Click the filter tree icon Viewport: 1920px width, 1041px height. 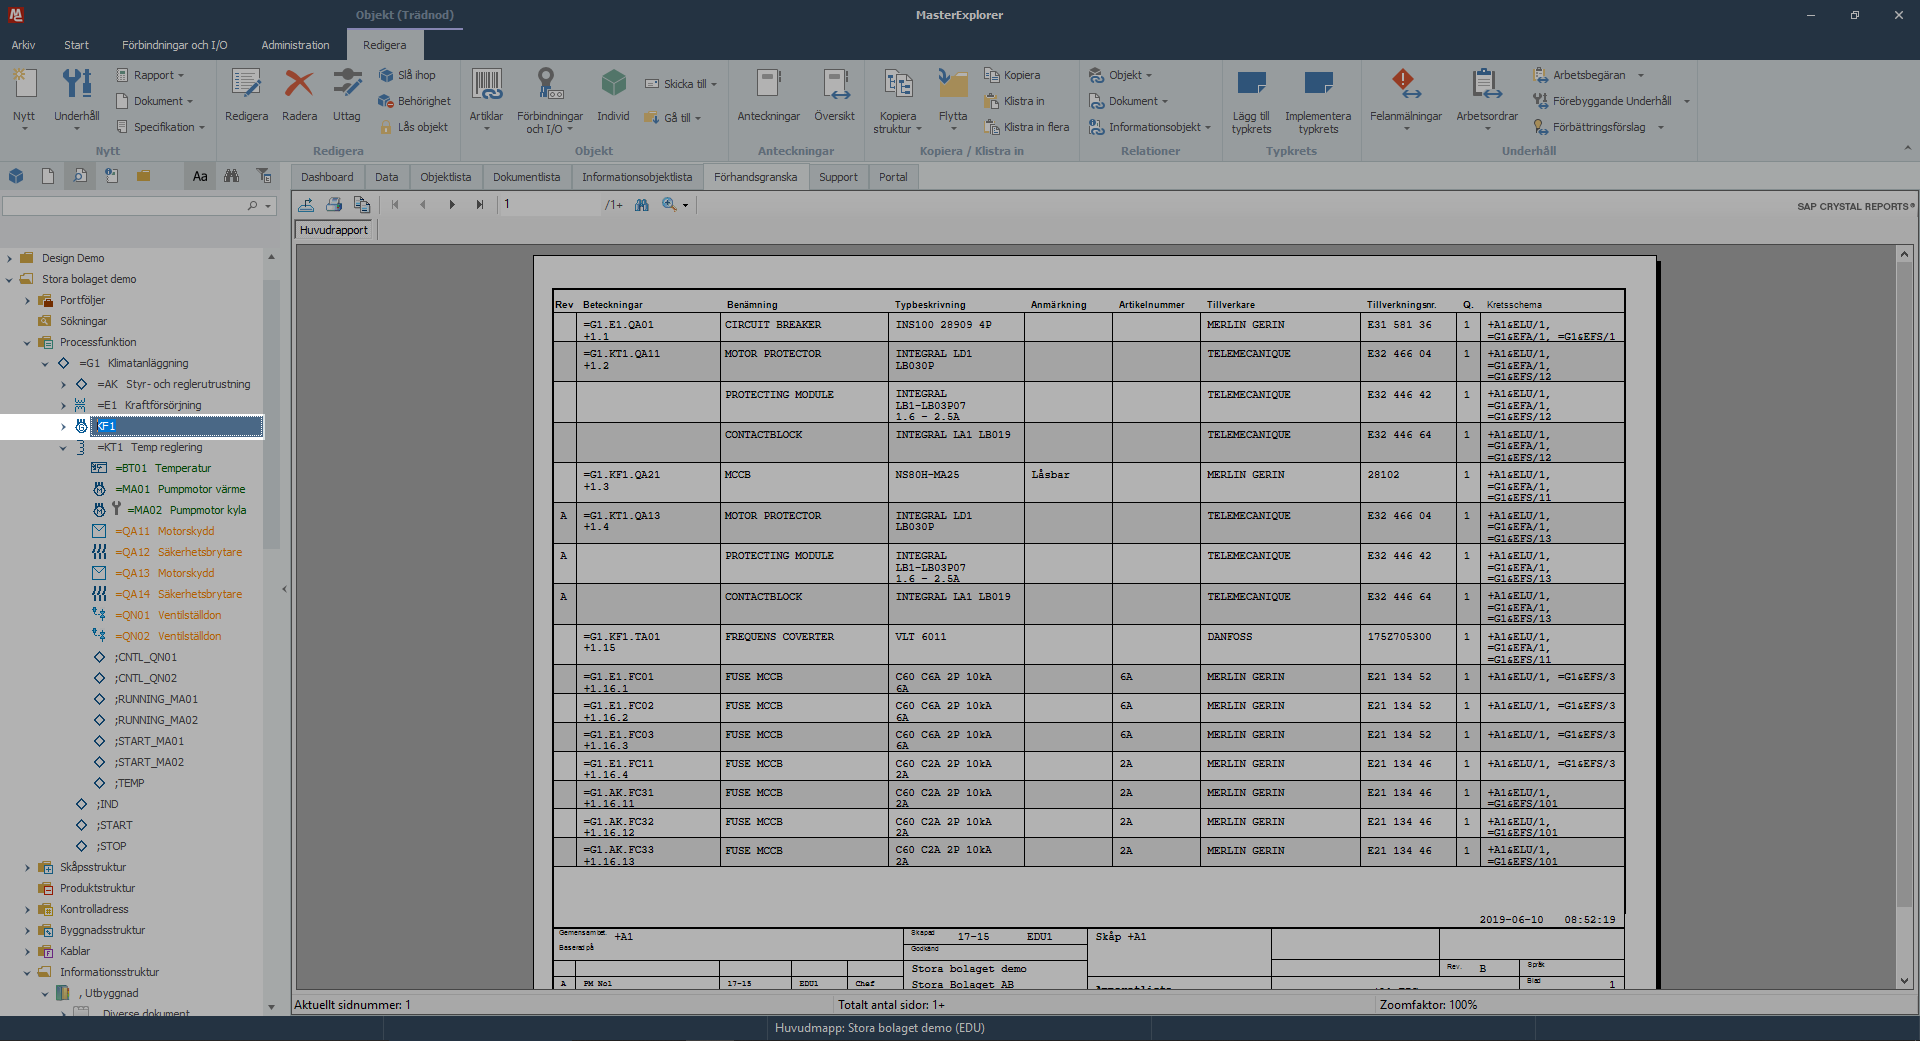coord(264,176)
